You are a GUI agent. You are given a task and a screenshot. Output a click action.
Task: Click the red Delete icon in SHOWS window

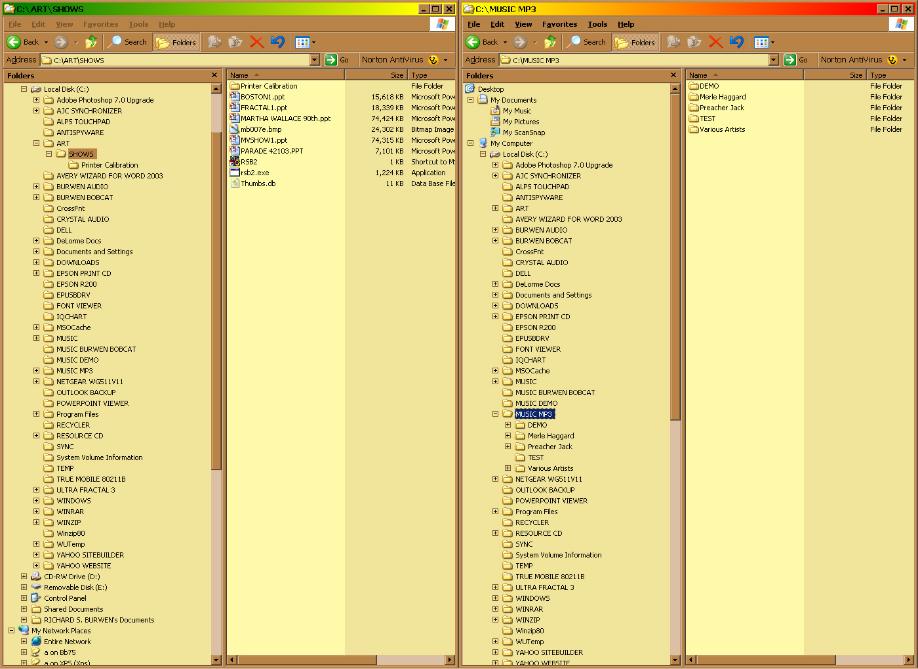[x=256, y=42]
